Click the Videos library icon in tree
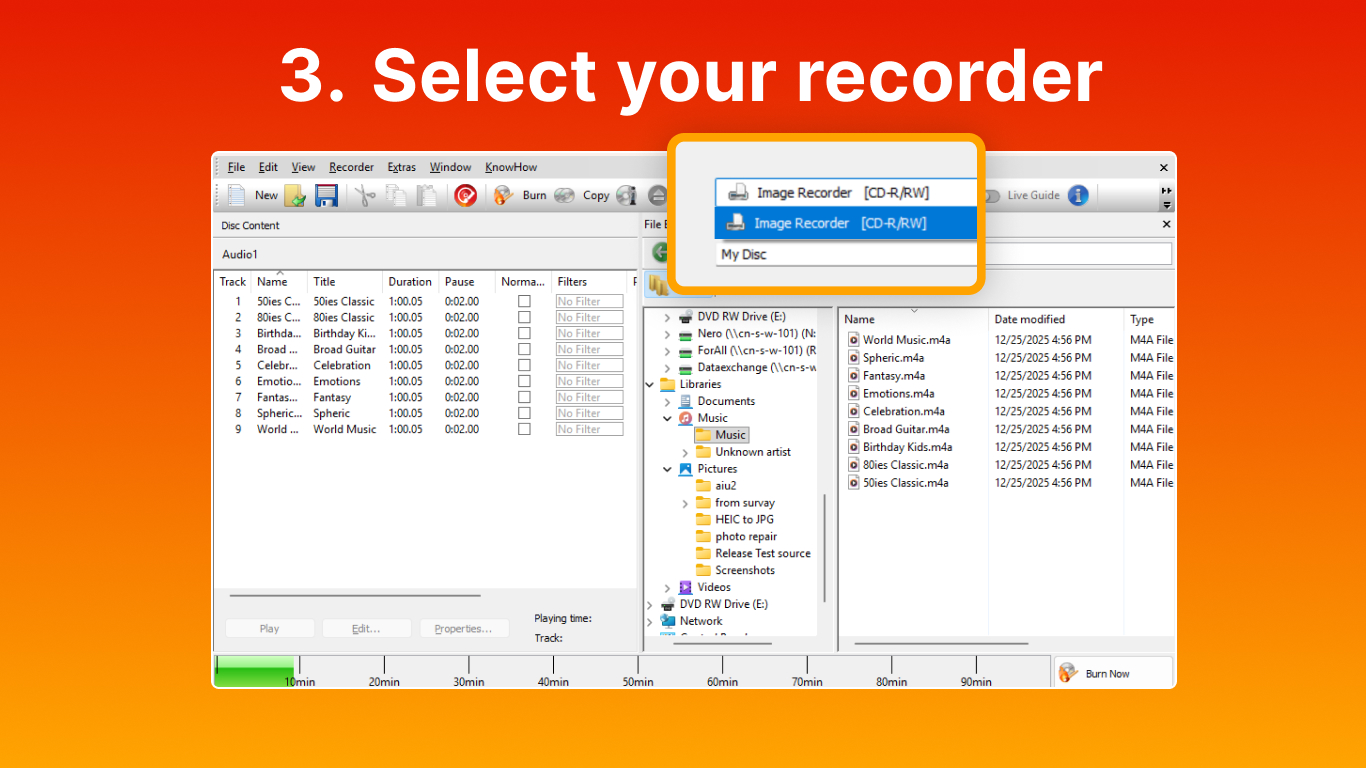The image size is (1366, 768). tap(685, 587)
